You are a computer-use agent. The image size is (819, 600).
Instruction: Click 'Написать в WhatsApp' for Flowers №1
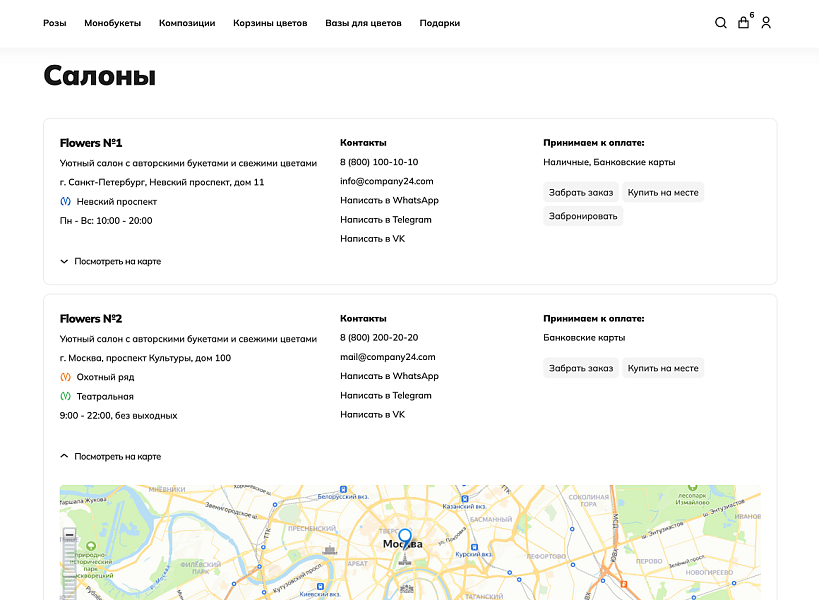tap(389, 201)
